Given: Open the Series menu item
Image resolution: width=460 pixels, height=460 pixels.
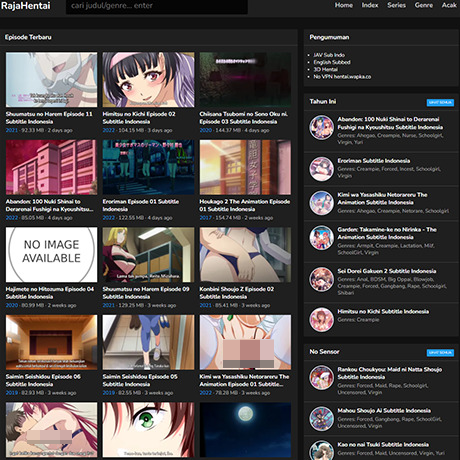Looking at the screenshot, I should point(396,5).
